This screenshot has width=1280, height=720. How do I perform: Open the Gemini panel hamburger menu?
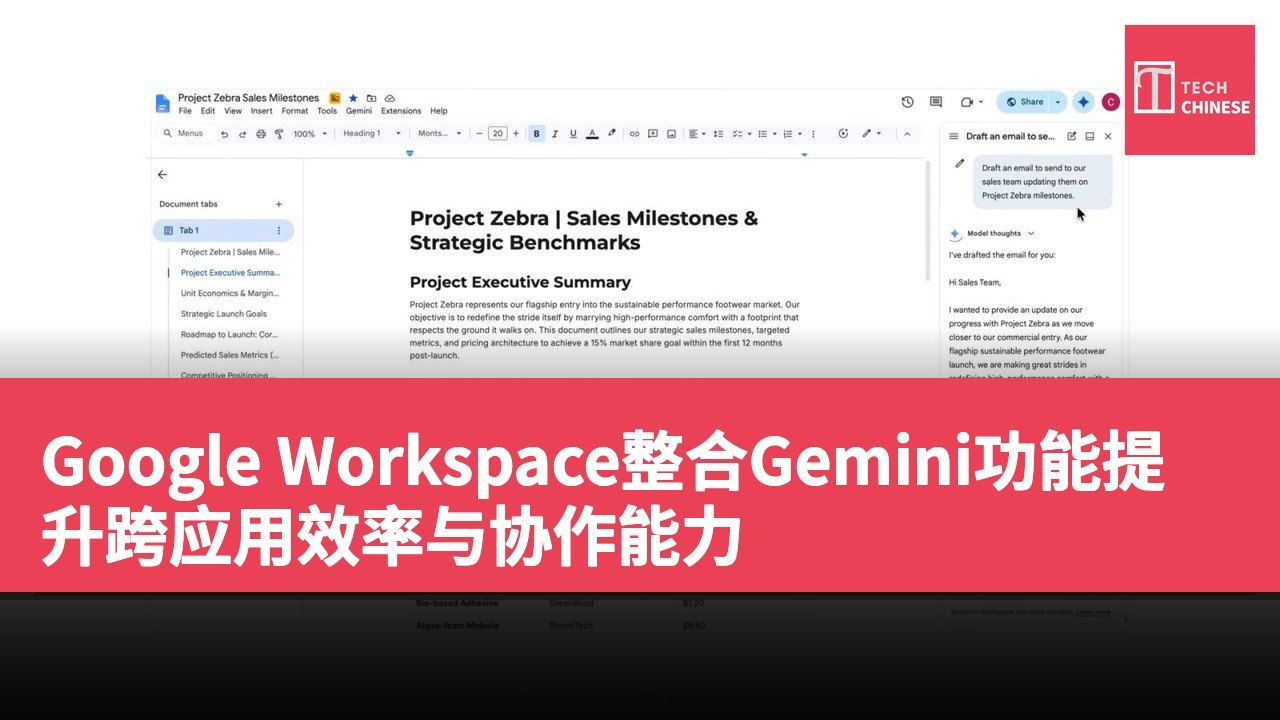pos(954,136)
